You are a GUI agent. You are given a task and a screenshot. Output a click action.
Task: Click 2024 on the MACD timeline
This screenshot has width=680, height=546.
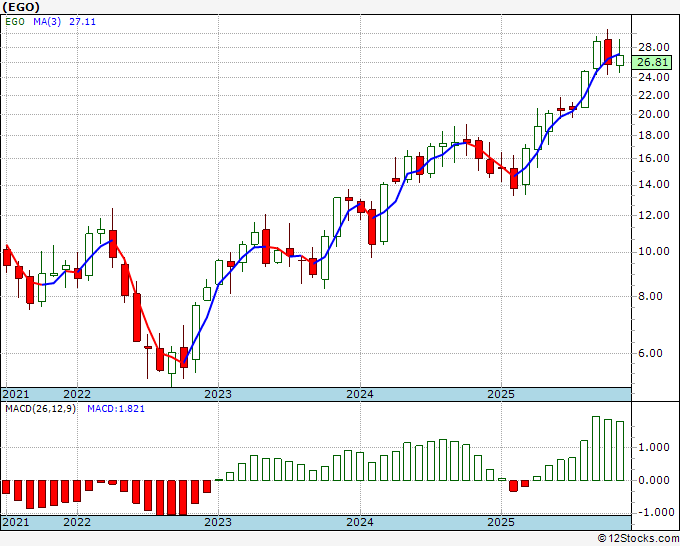coord(360,522)
